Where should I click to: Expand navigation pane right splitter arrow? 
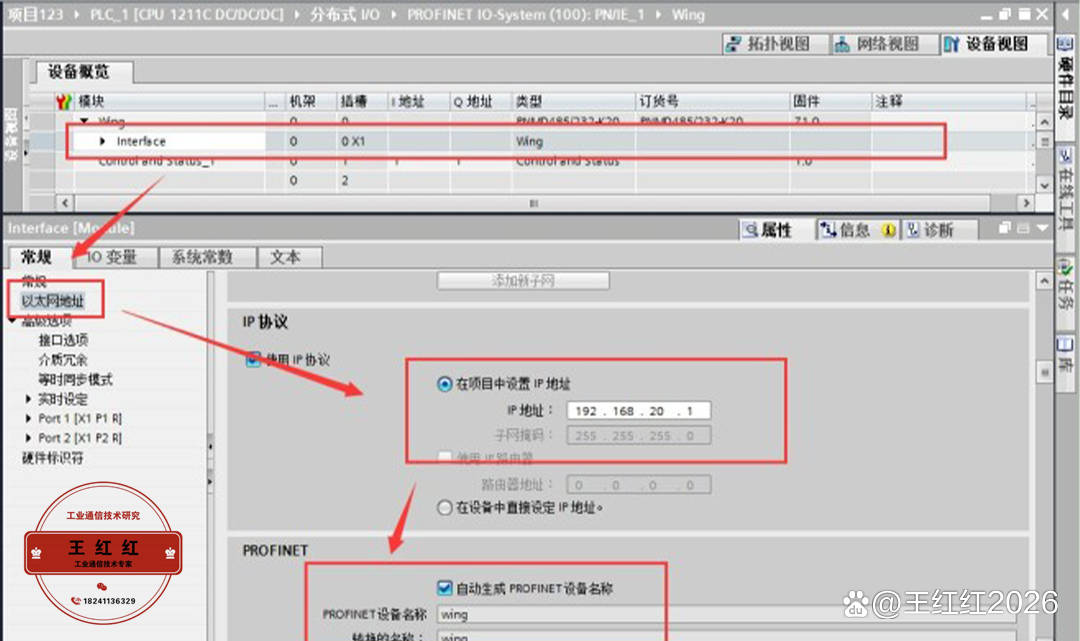(210, 481)
